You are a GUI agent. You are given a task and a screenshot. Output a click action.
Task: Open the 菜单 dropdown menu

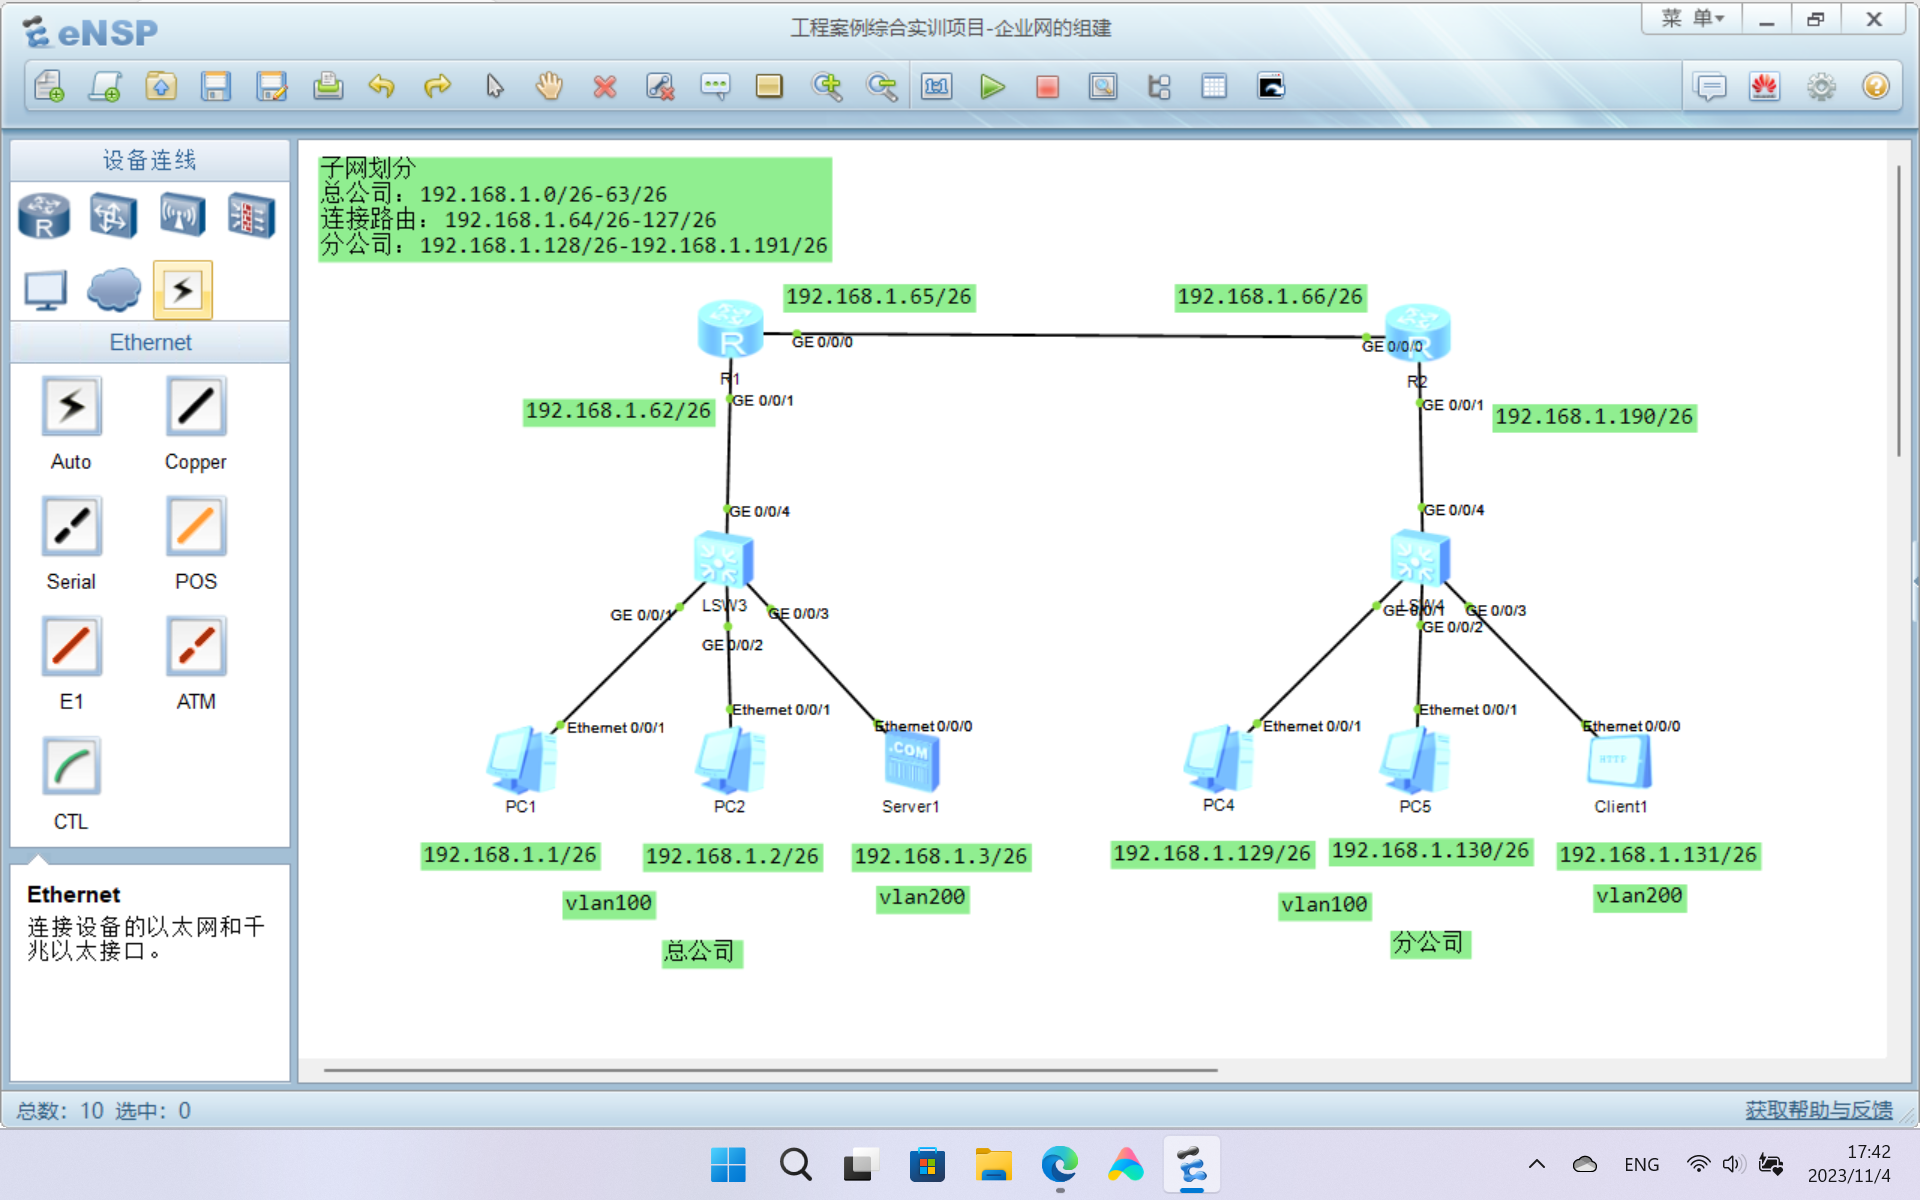coord(1692,19)
